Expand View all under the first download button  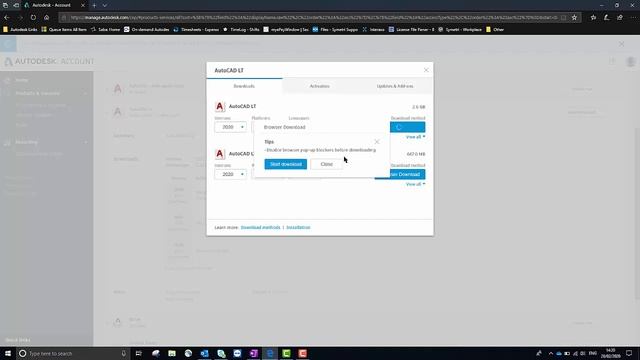pyautogui.click(x=416, y=137)
